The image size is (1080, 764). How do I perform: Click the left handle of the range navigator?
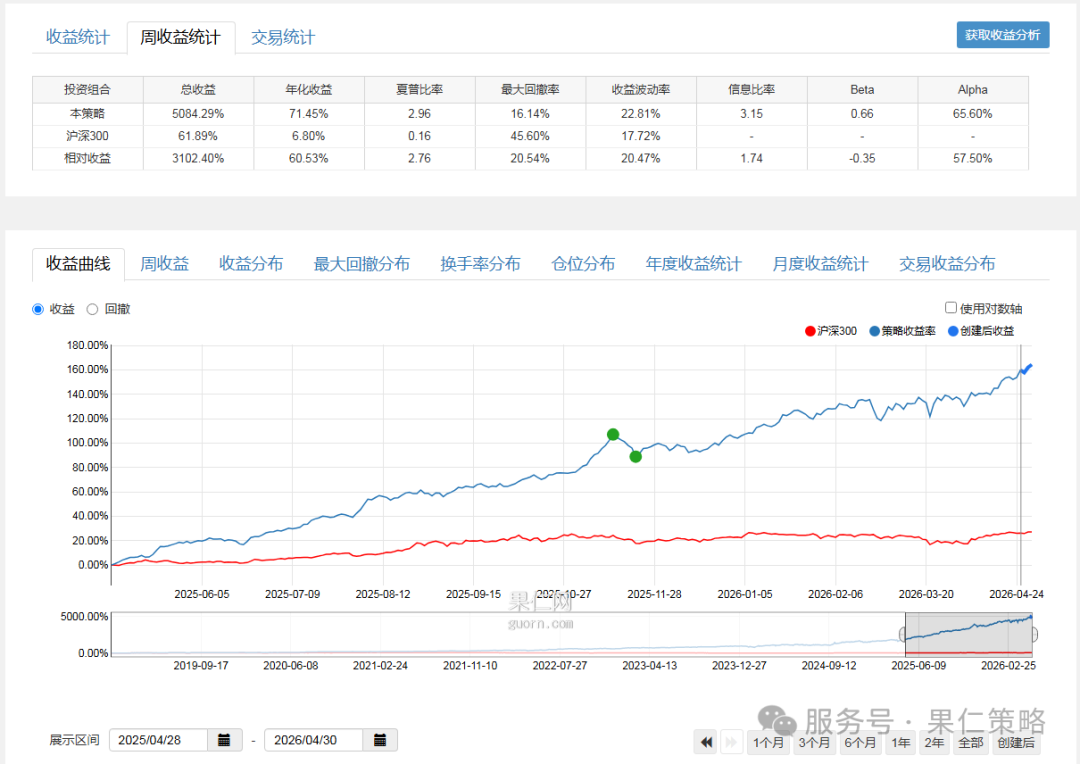(x=904, y=634)
